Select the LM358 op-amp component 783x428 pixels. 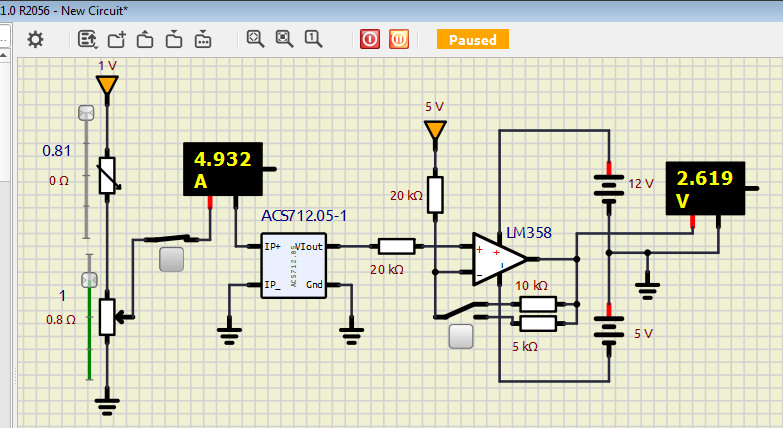500,260
